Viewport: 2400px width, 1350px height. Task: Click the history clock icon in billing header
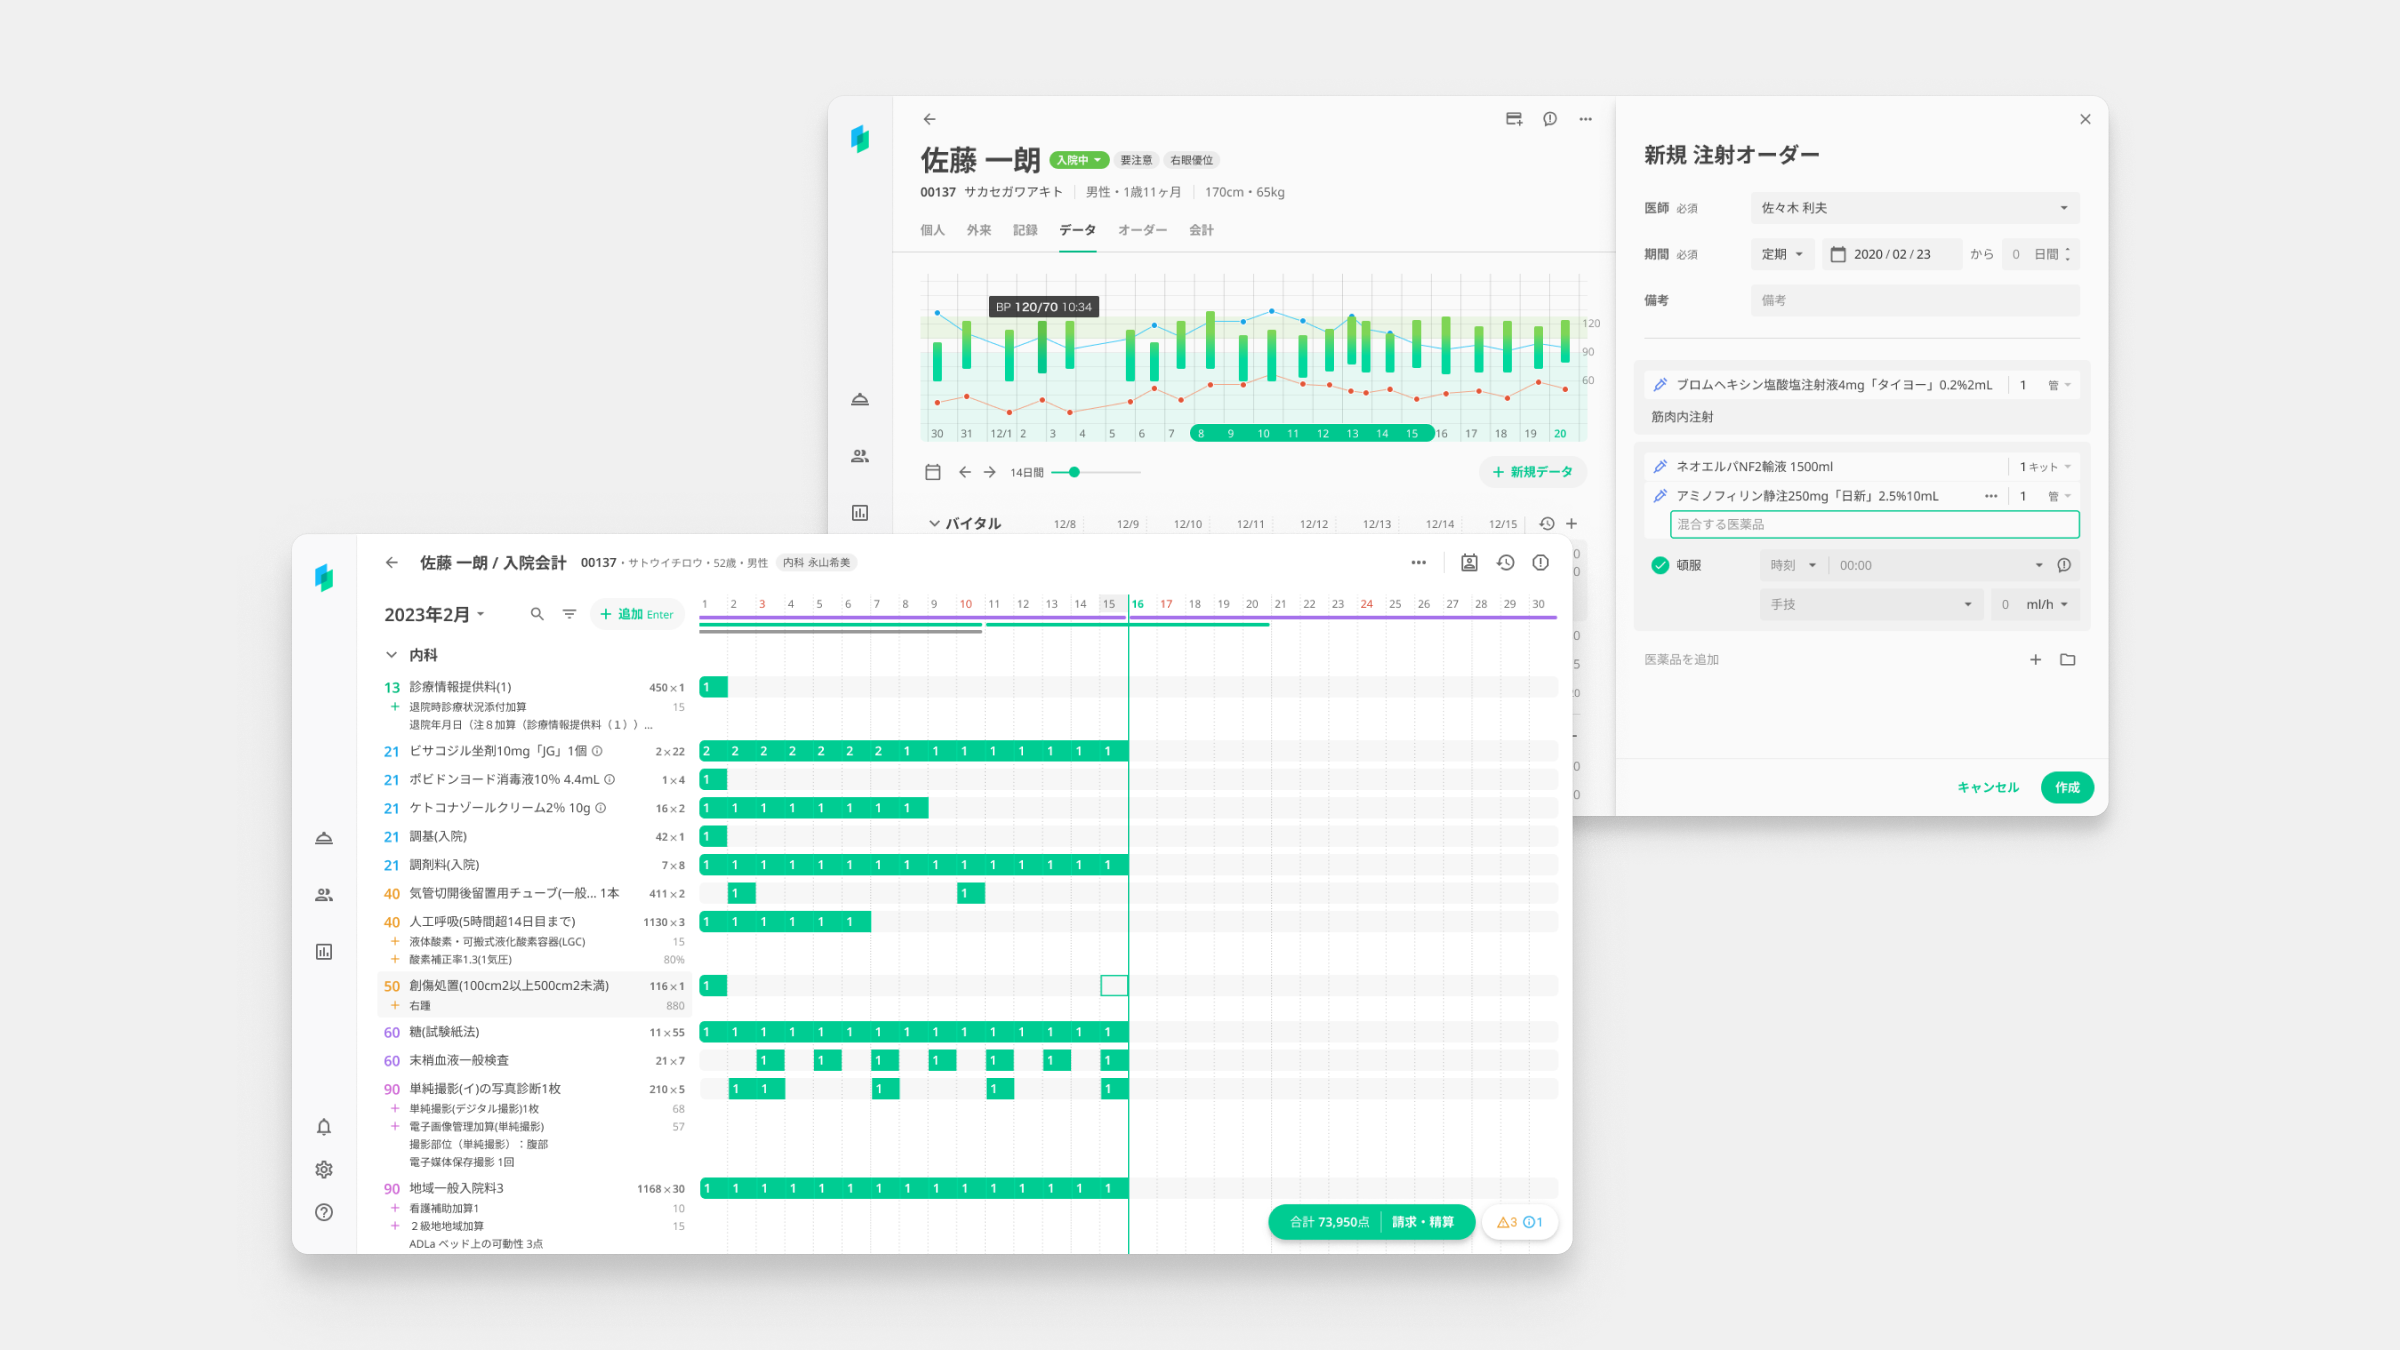1505,563
